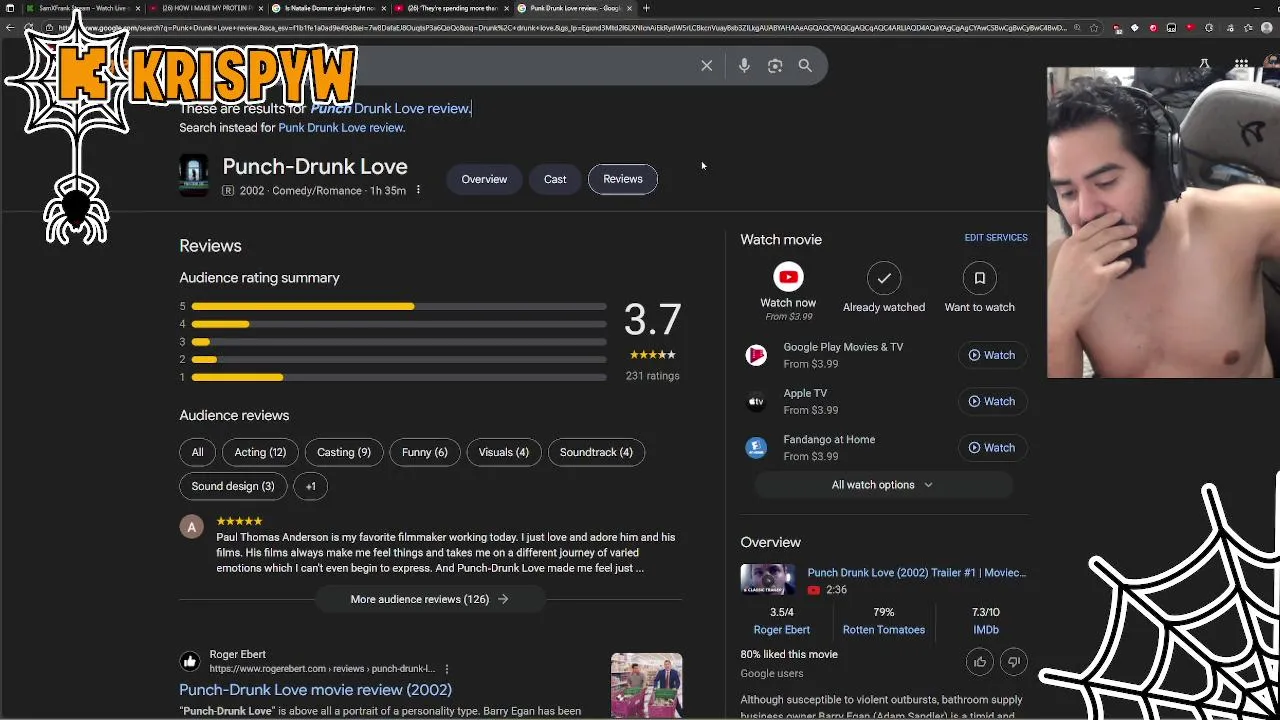Close the Punk Drunk Love review tab
The height and width of the screenshot is (720, 1280).
(x=629, y=8)
